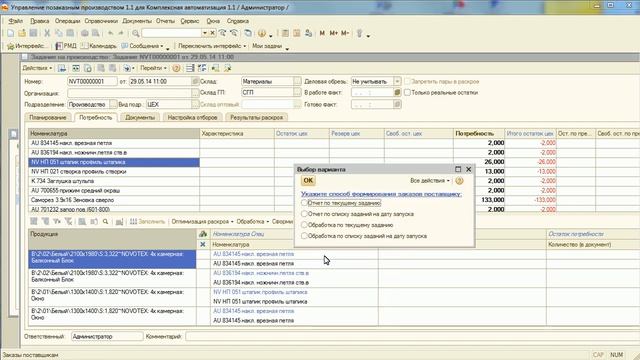Open the Оптимизация раскроя dropdown
This screenshot has width=640, height=360.
point(202,222)
